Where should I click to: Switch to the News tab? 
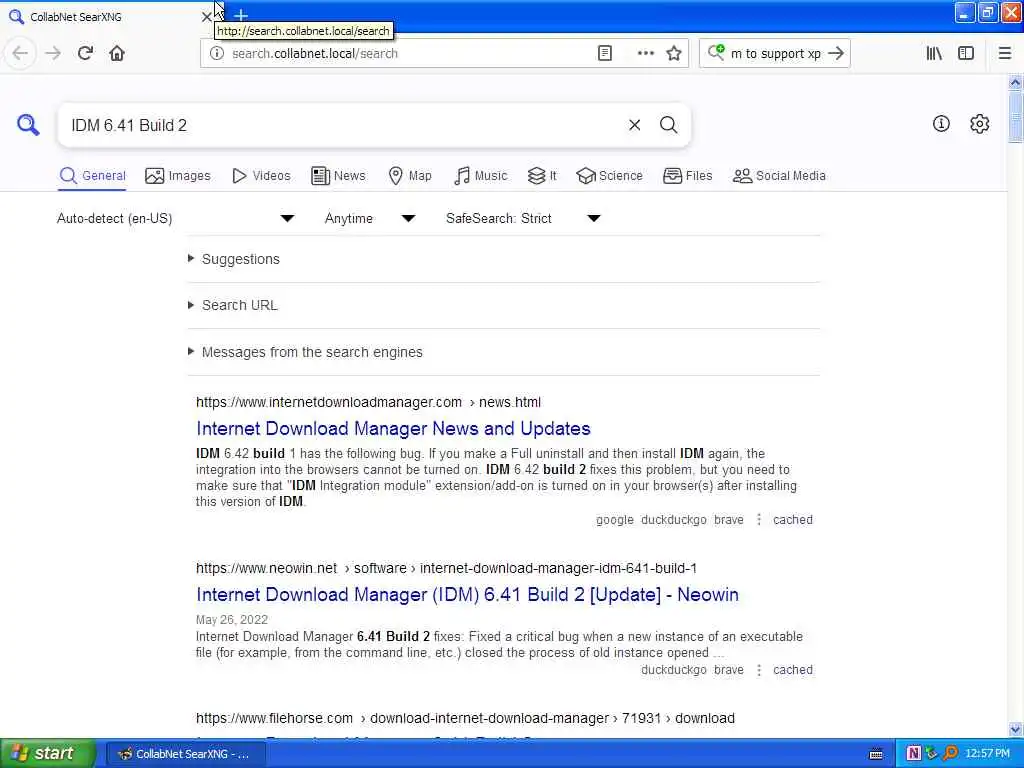(338, 176)
